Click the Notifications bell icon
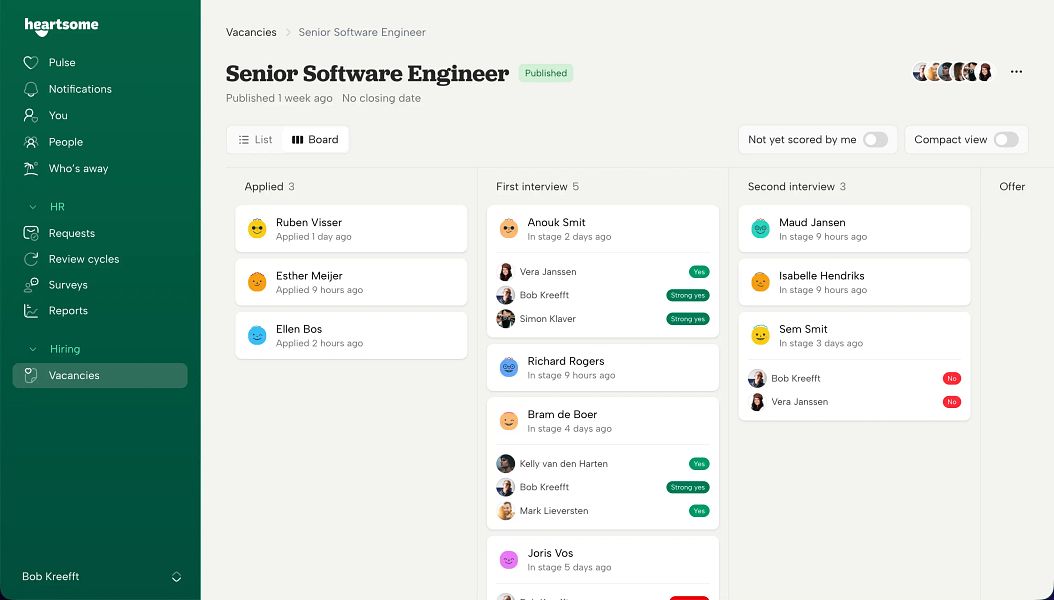The height and width of the screenshot is (600, 1054). [30, 89]
